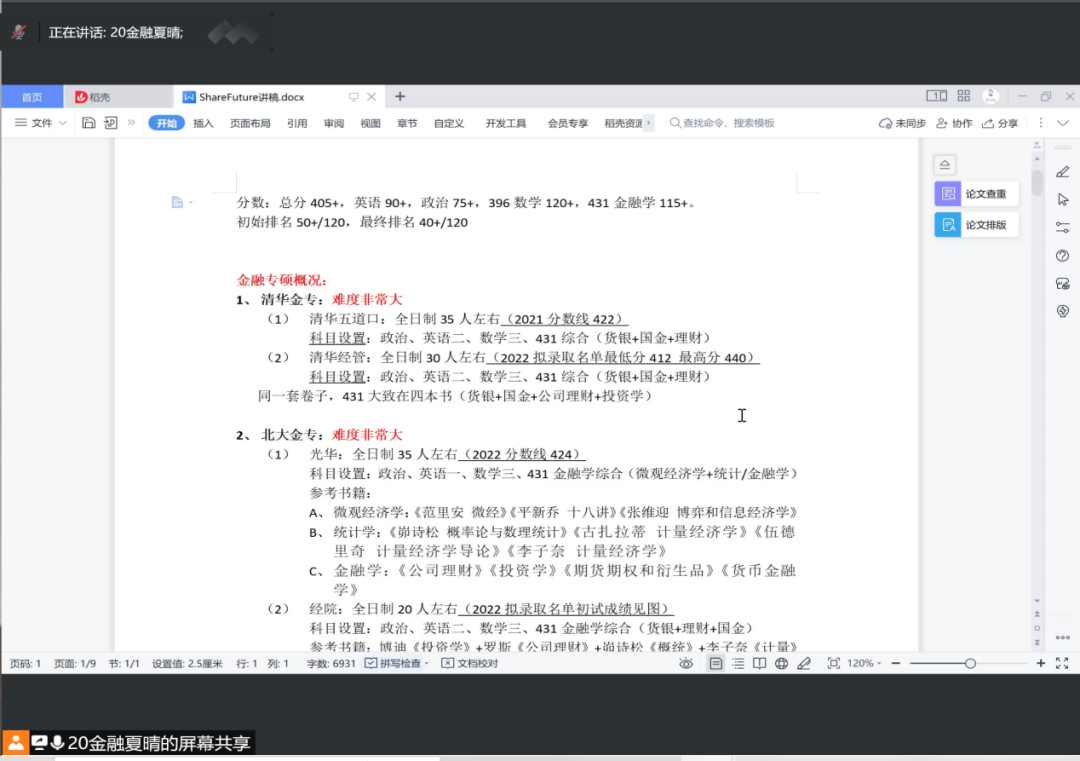Toggle eye protection mode in status bar
Viewport: 1080px width, 761px height.
click(686, 663)
